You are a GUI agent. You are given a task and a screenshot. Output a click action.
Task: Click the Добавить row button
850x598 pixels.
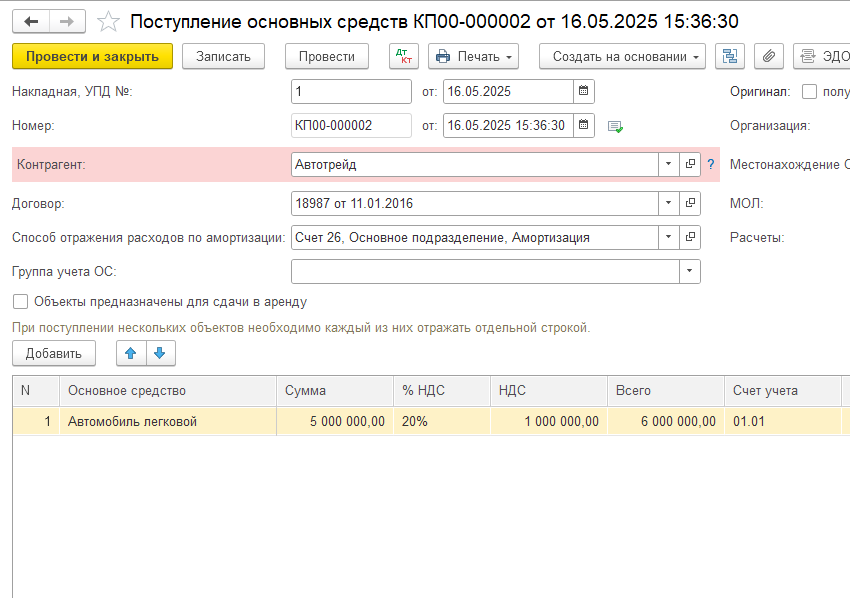tap(54, 353)
